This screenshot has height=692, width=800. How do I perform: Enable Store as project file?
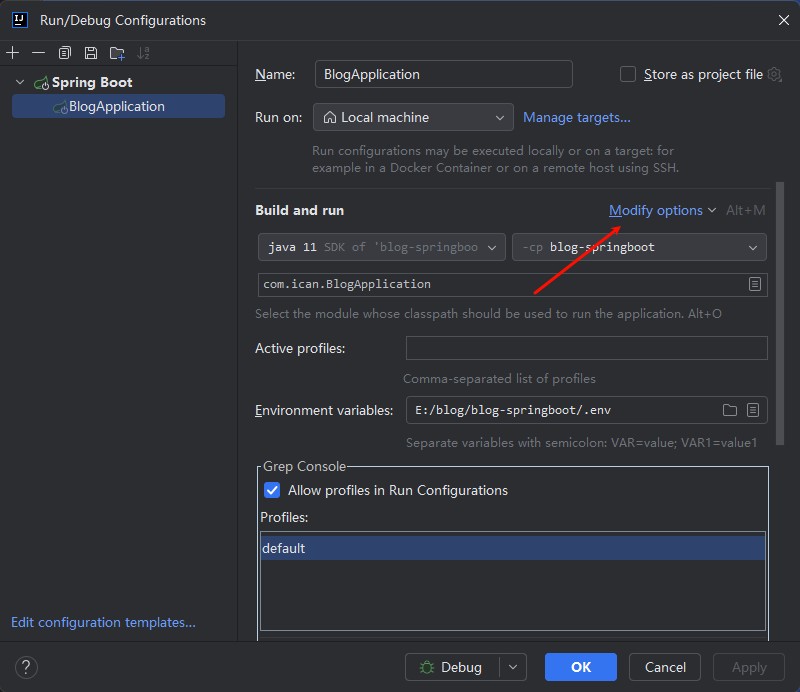628,75
